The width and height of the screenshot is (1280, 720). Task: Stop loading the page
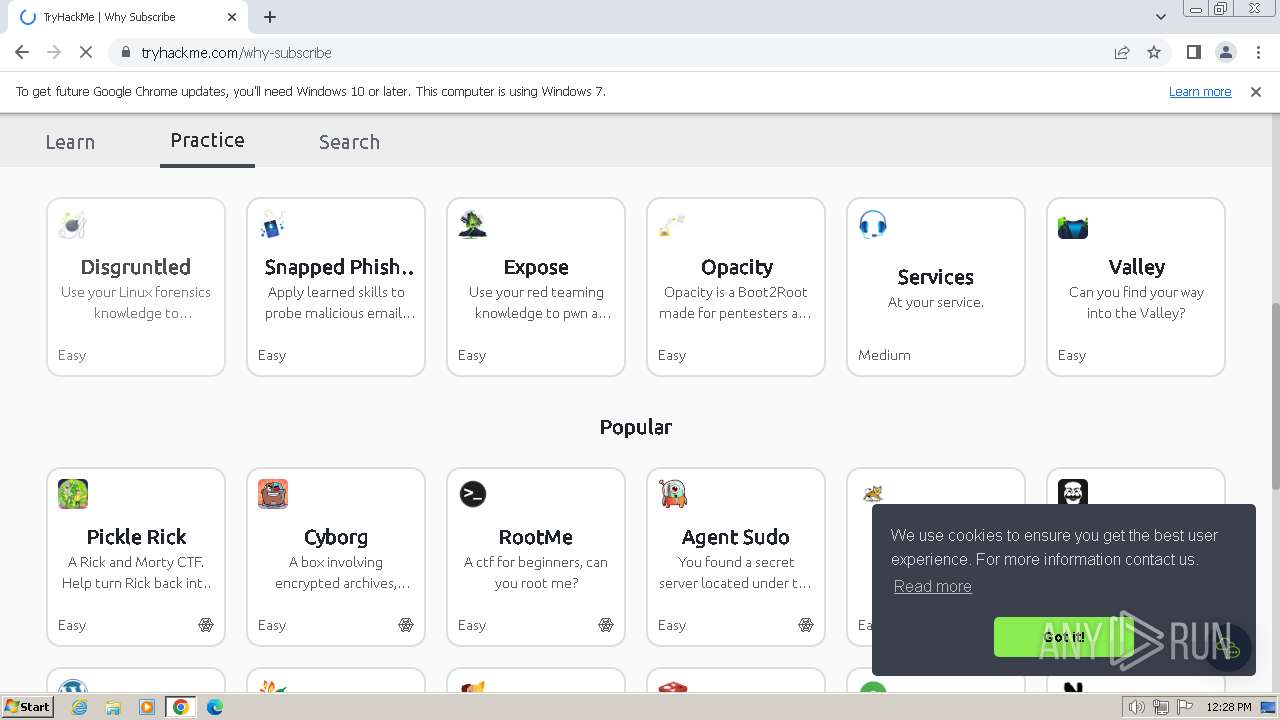tap(86, 52)
